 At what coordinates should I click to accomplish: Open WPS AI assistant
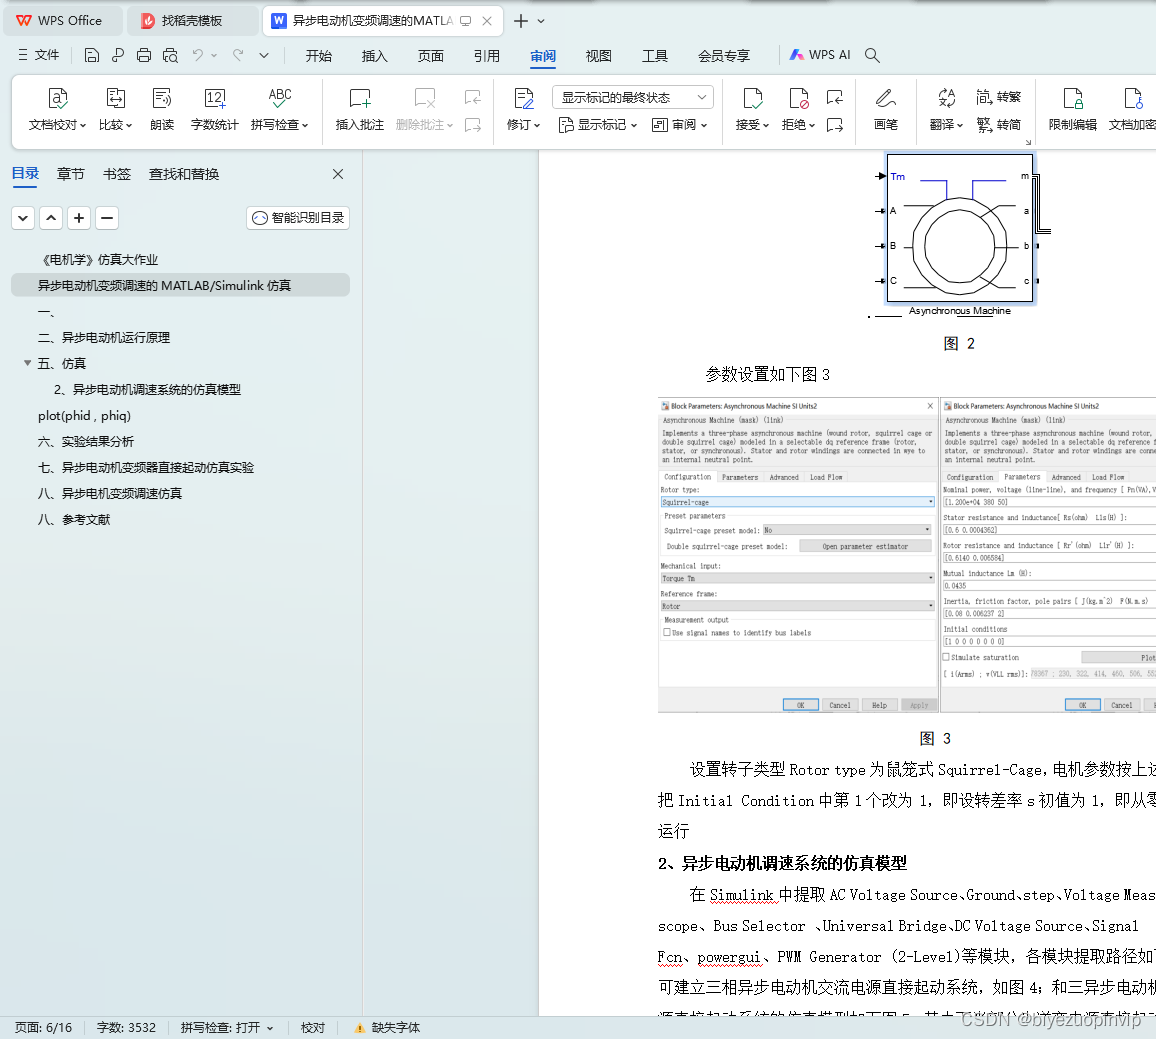pos(820,55)
